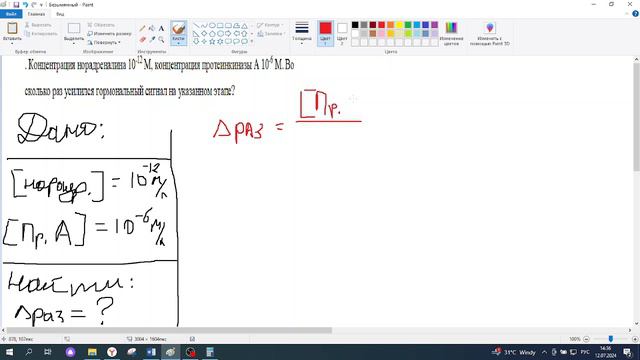Image resolution: width=640 pixels, height=360 pixels.
Task: Choose the four-point star shape
Action: (204, 41)
